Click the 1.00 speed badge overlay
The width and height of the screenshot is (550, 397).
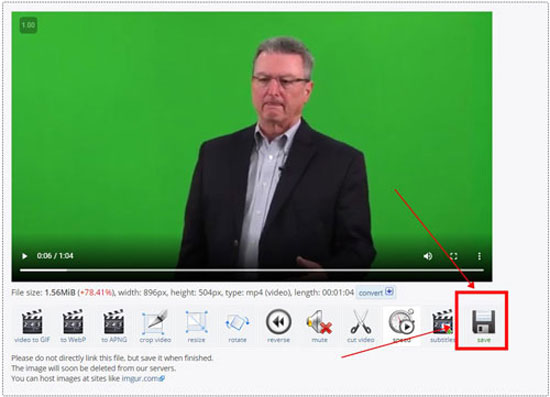pyautogui.click(x=28, y=25)
